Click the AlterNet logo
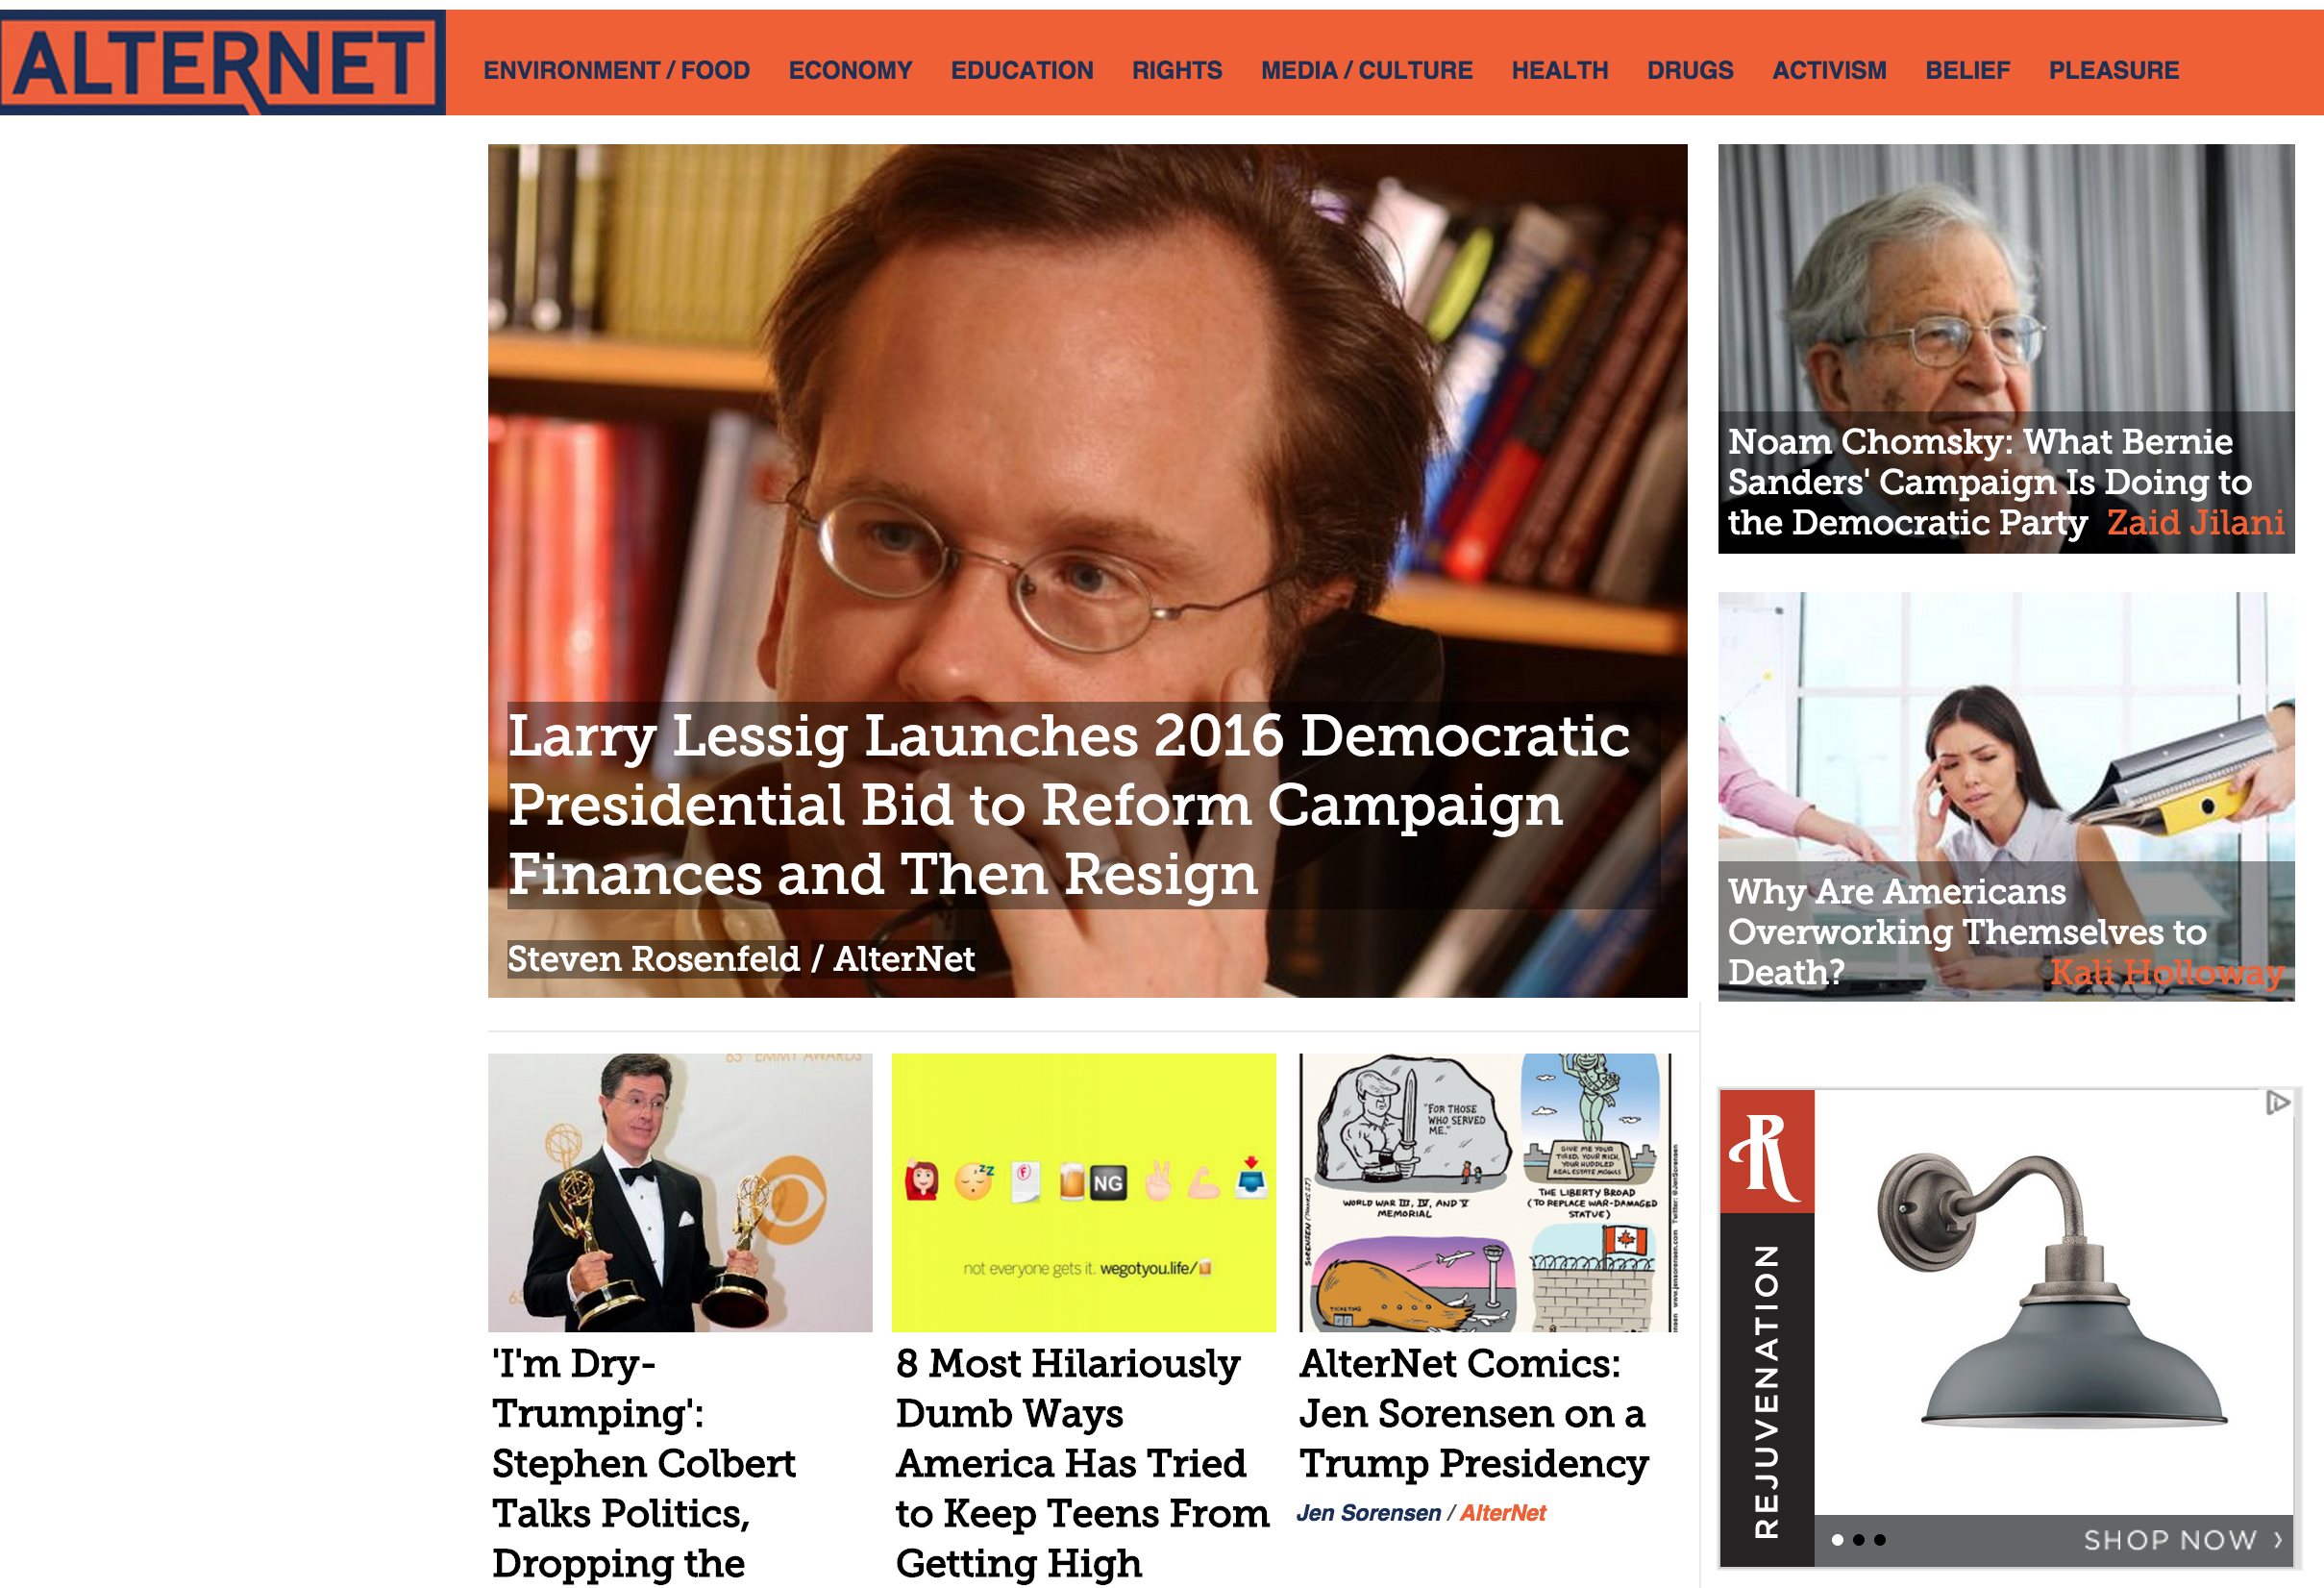Viewport: 2324px width, 1588px height. 222,63
